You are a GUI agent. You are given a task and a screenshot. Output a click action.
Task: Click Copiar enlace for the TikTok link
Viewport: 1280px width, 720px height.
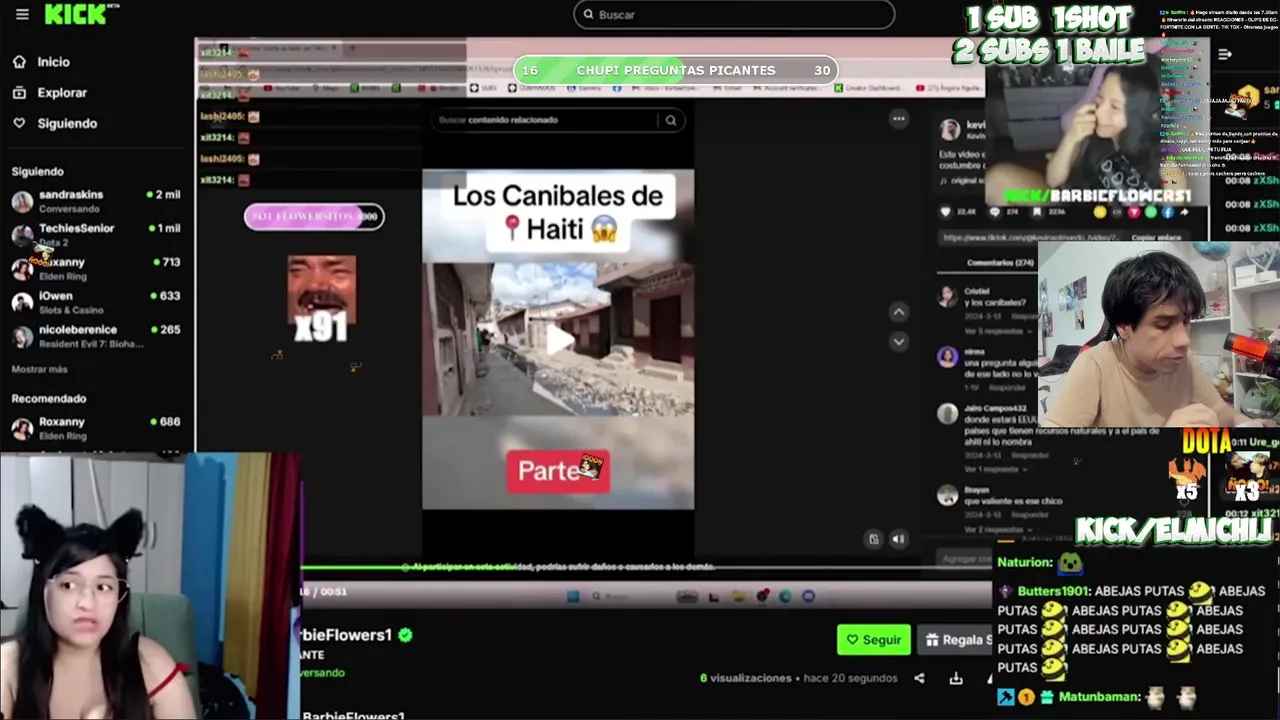pos(1155,238)
